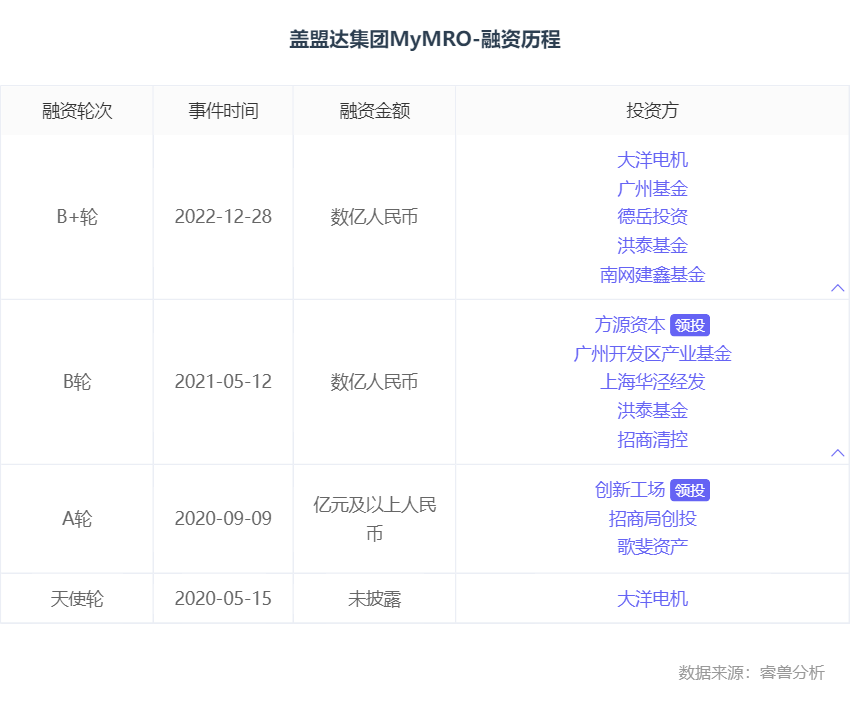Select the 融资金额 column header
This screenshot has height=715, width=850.
(x=375, y=111)
